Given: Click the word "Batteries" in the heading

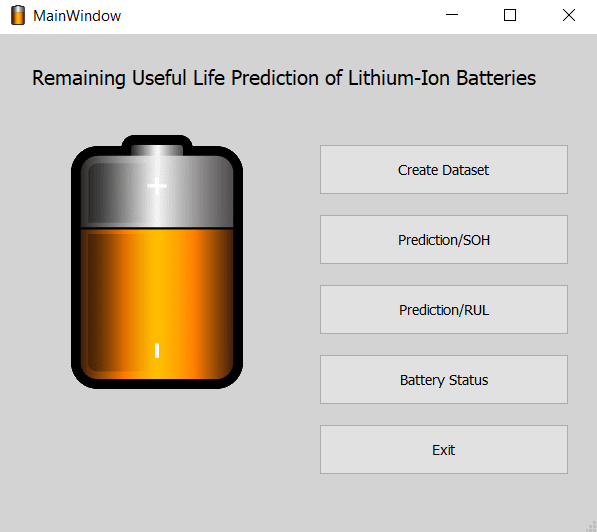Looking at the screenshot, I should coord(496,78).
